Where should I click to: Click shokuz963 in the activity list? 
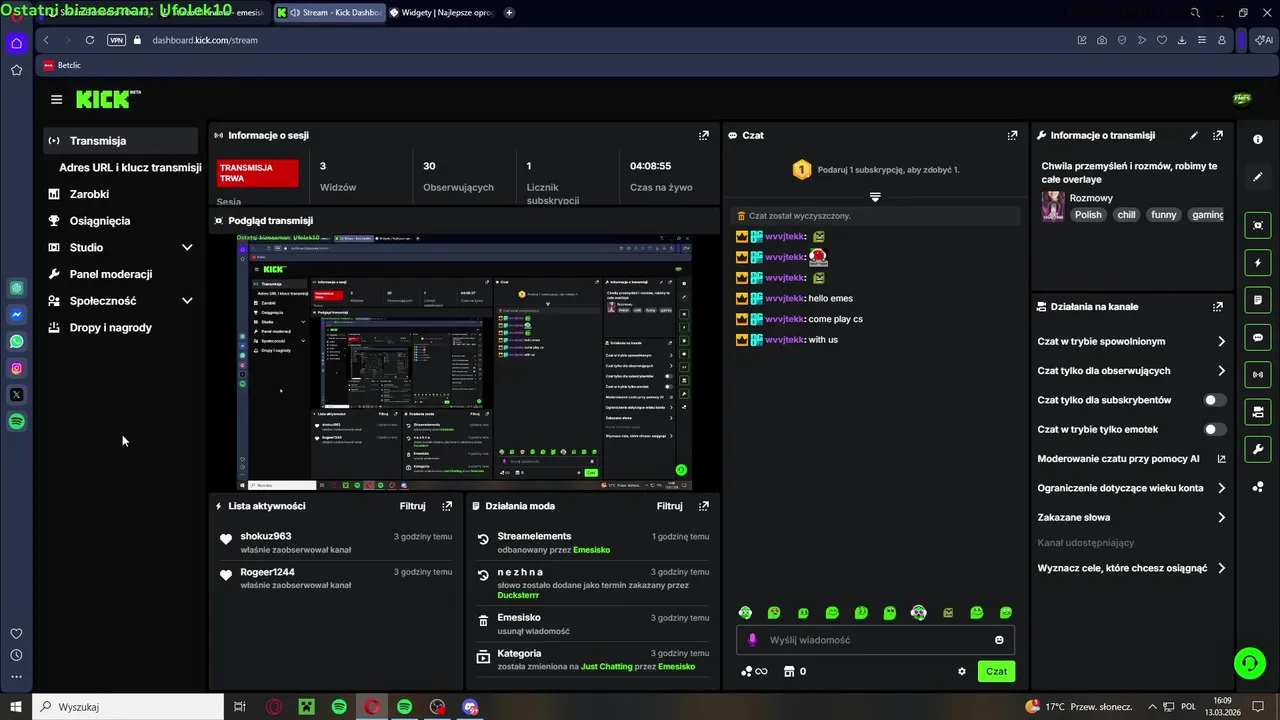pyautogui.click(x=266, y=536)
